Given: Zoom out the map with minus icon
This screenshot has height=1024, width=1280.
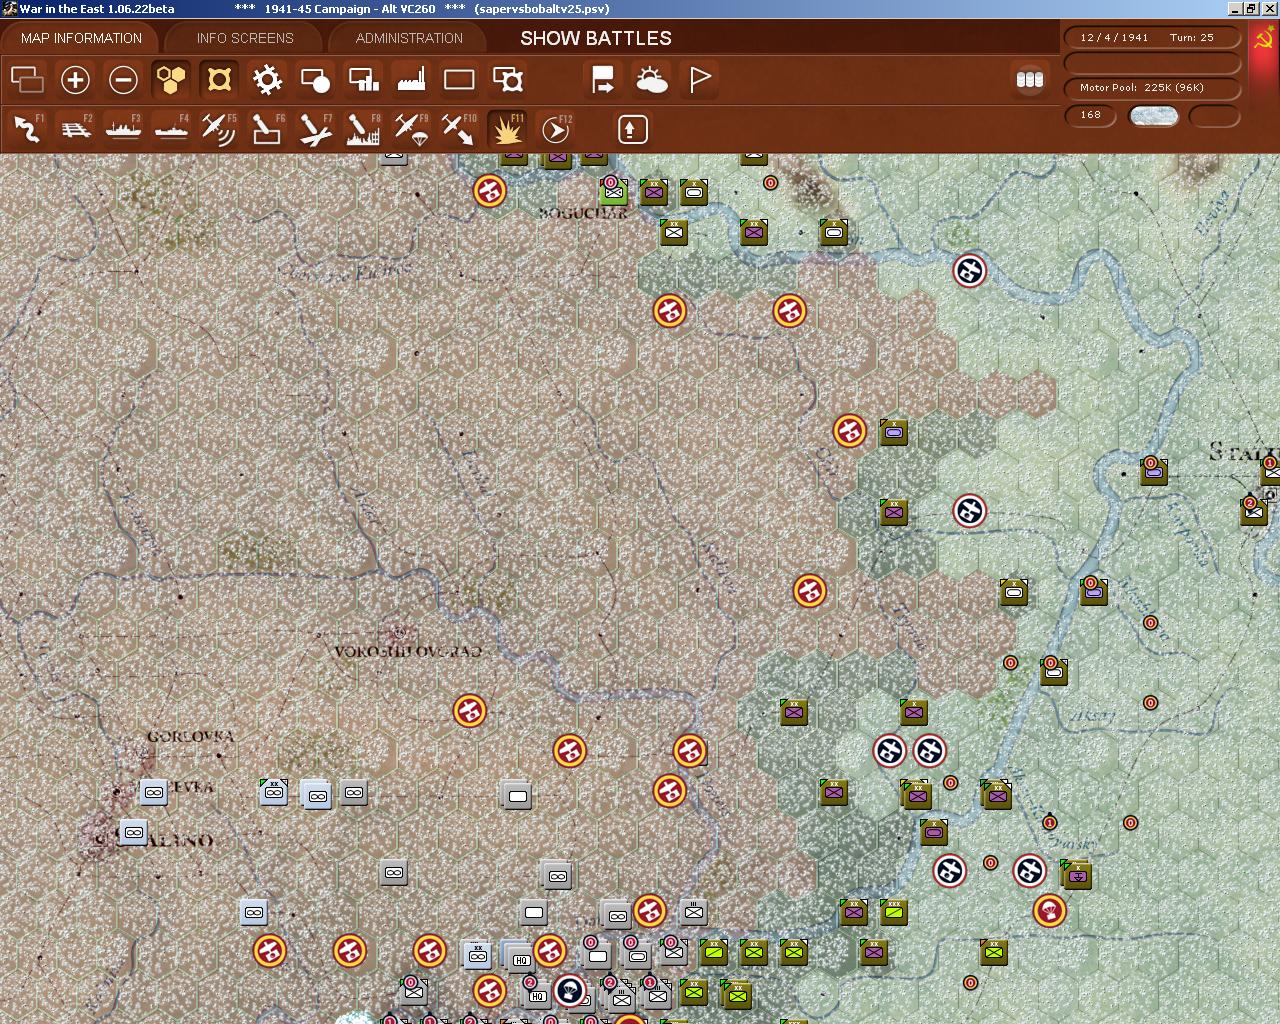Looking at the screenshot, I should click(x=123, y=80).
